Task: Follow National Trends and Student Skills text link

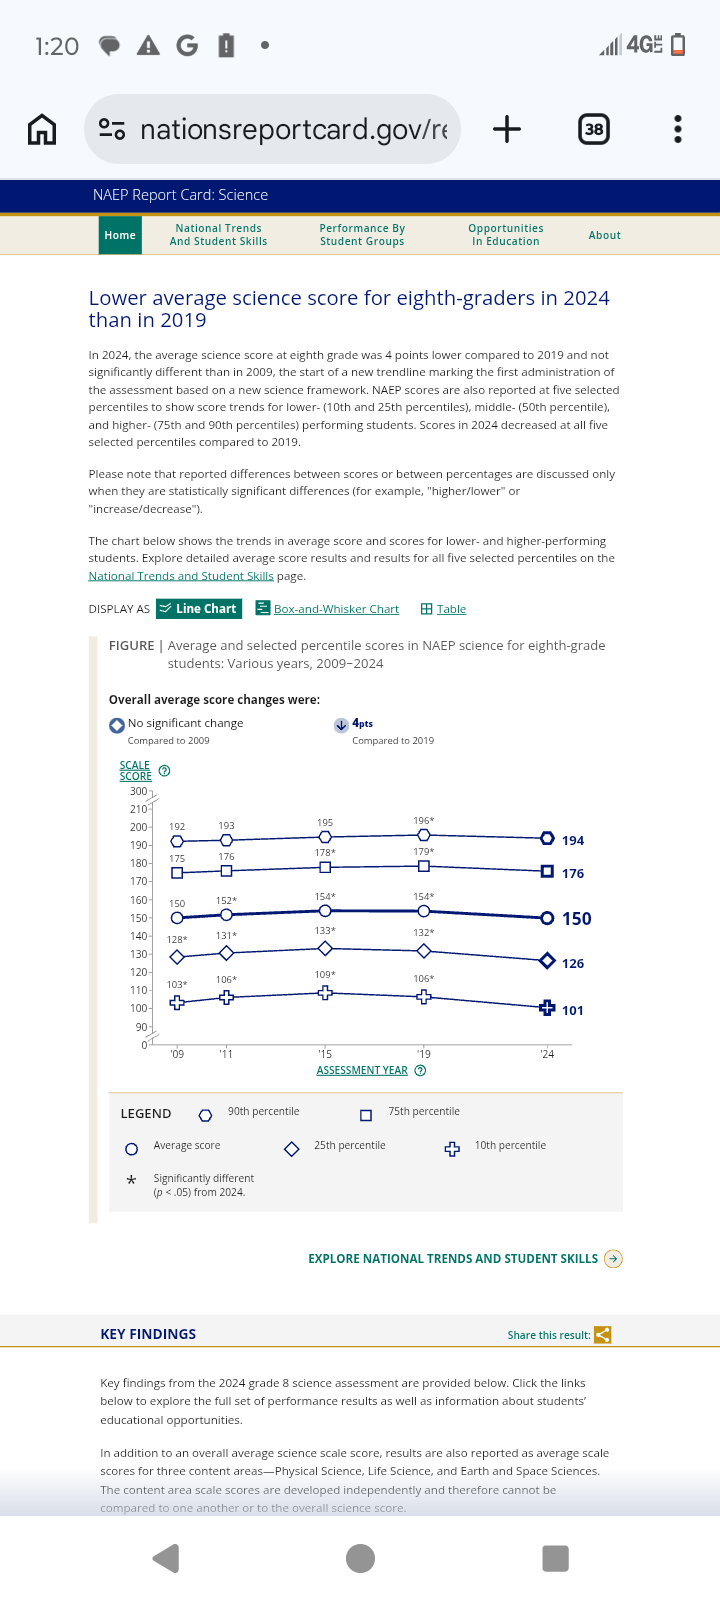Action: pyautogui.click(x=181, y=576)
